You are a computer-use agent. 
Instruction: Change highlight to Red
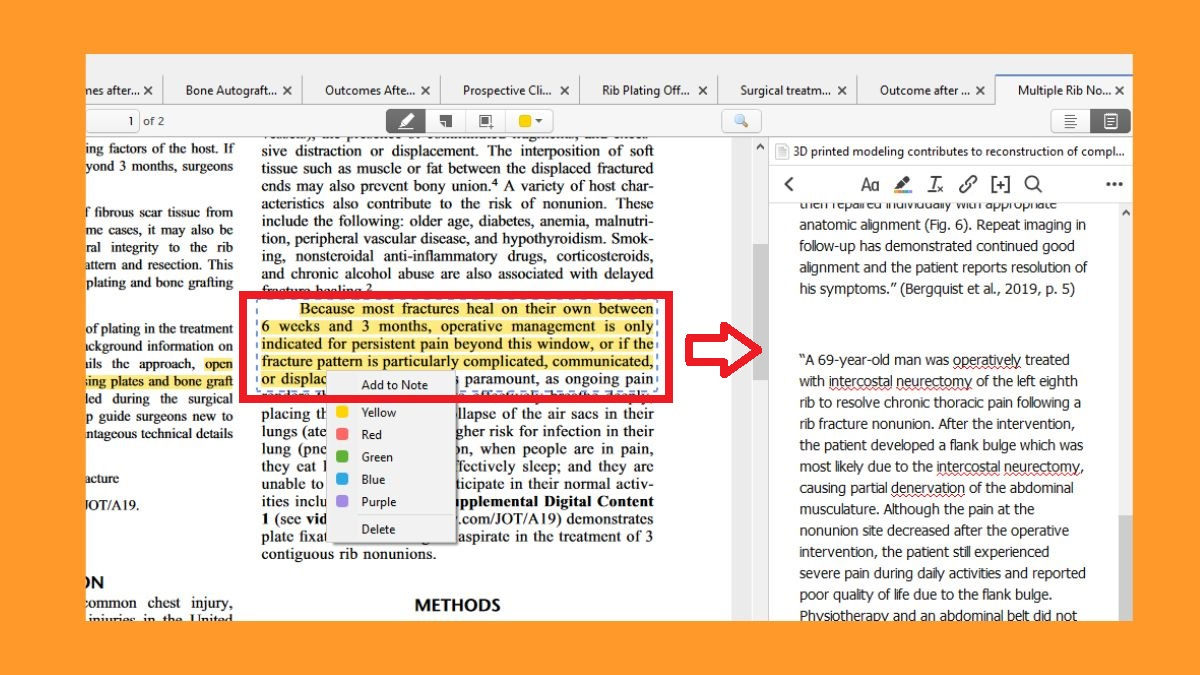[x=394, y=435]
